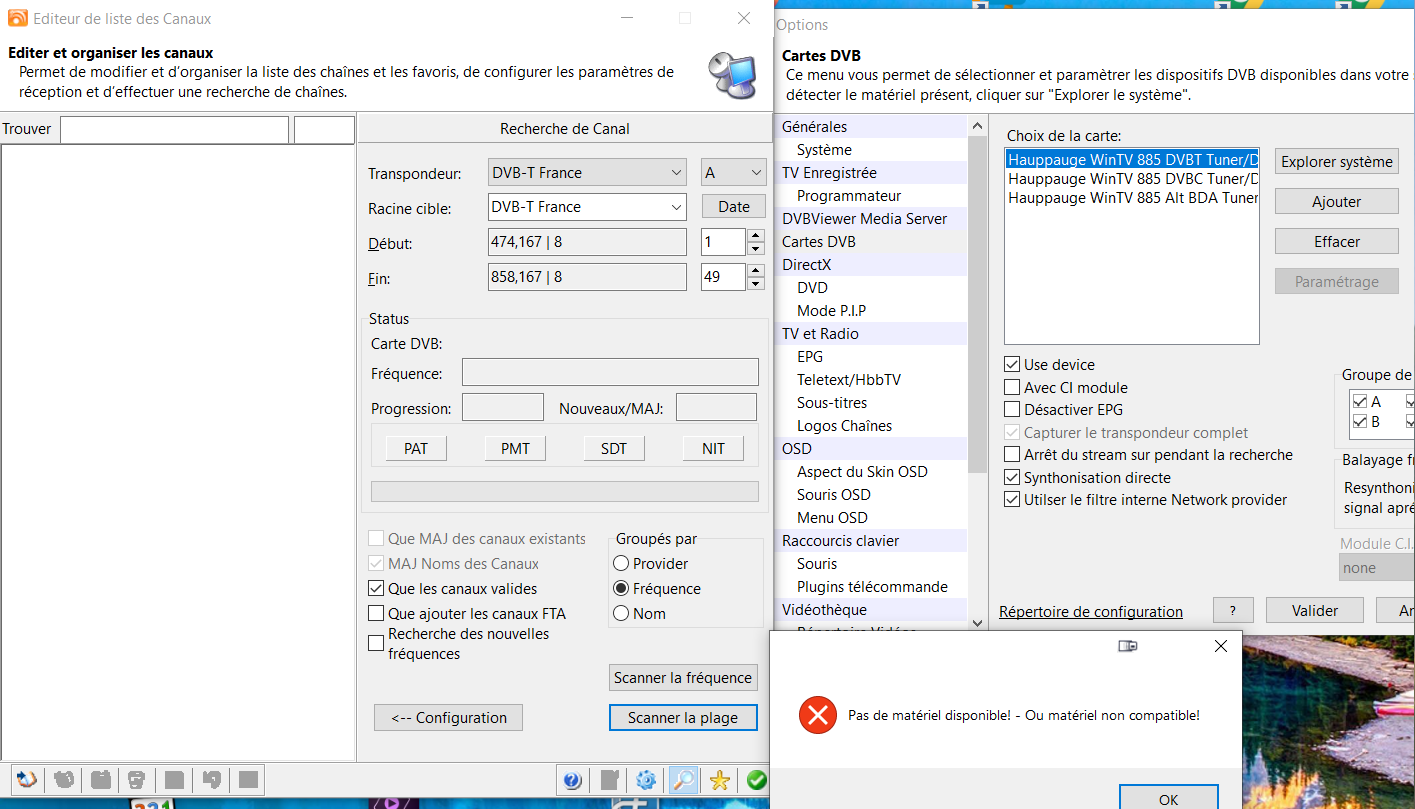The image size is (1415, 809).
Task: Click the "Trouver" search text field
Action: click(x=174, y=130)
